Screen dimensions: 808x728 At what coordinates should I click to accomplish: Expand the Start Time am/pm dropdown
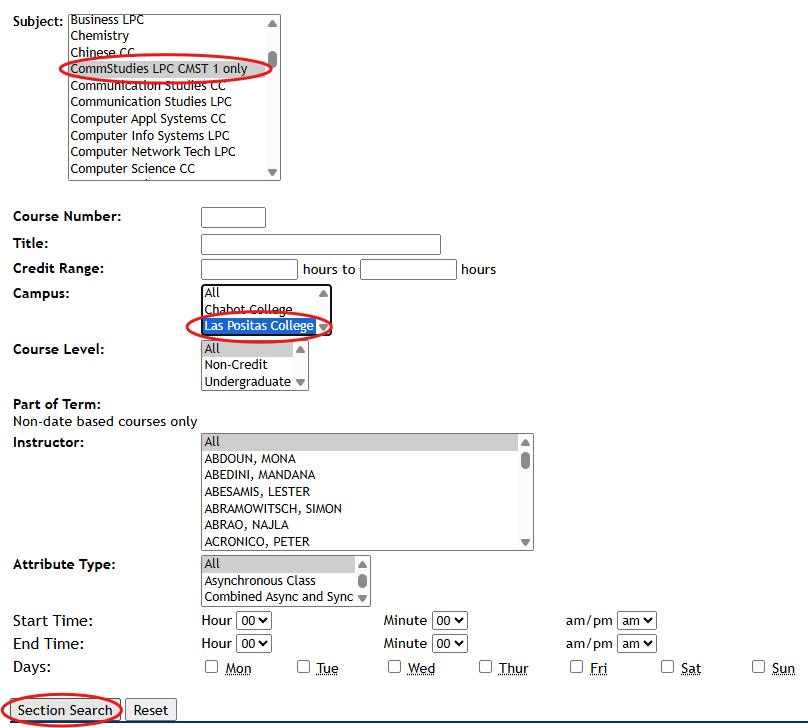(636, 621)
